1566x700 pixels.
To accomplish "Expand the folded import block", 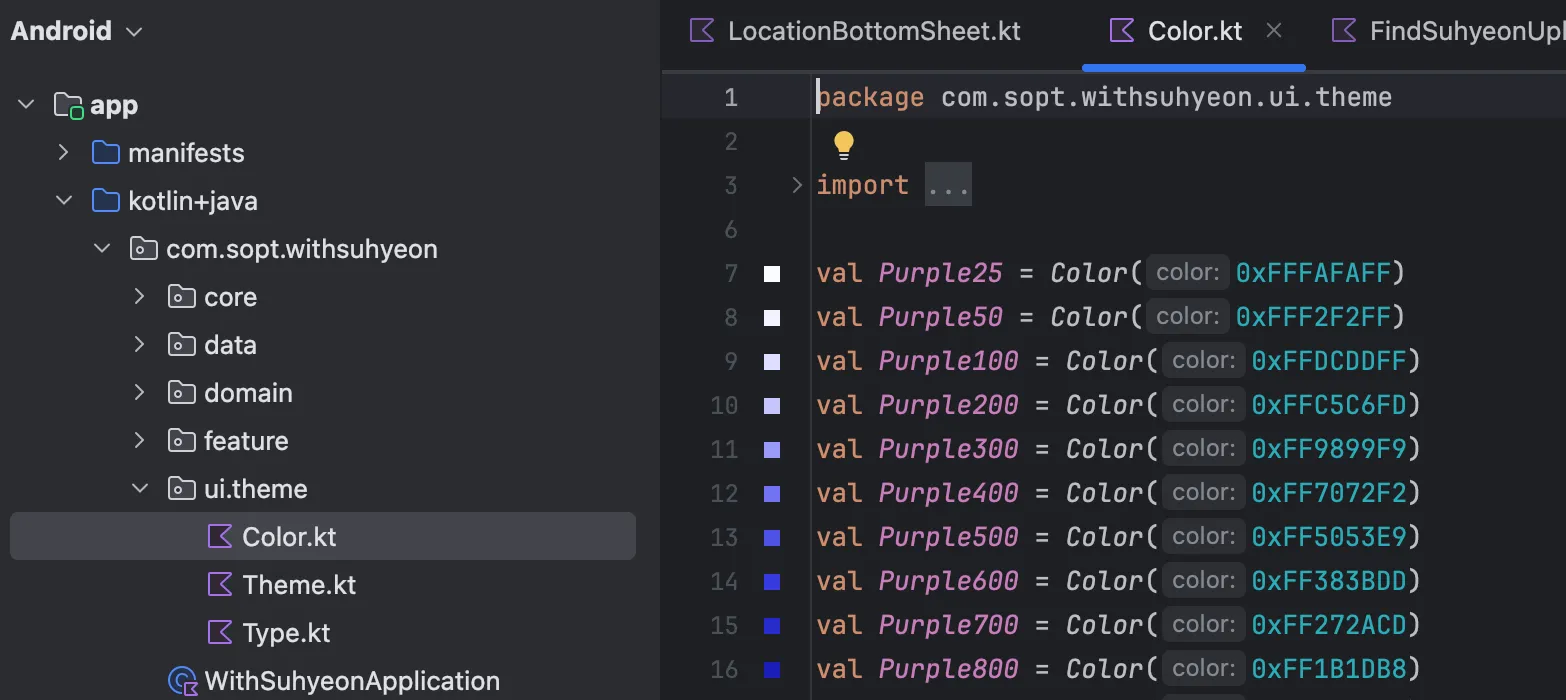I will point(797,185).
